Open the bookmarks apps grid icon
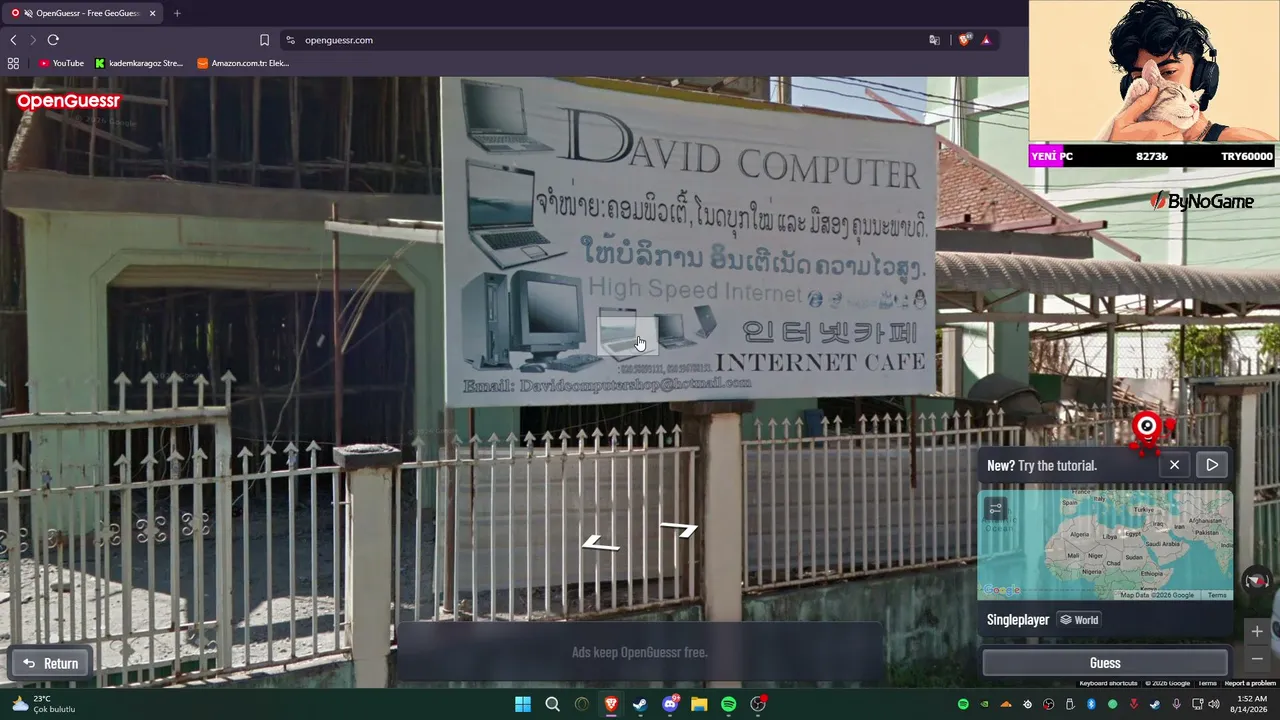1280x720 pixels. [x=13, y=63]
